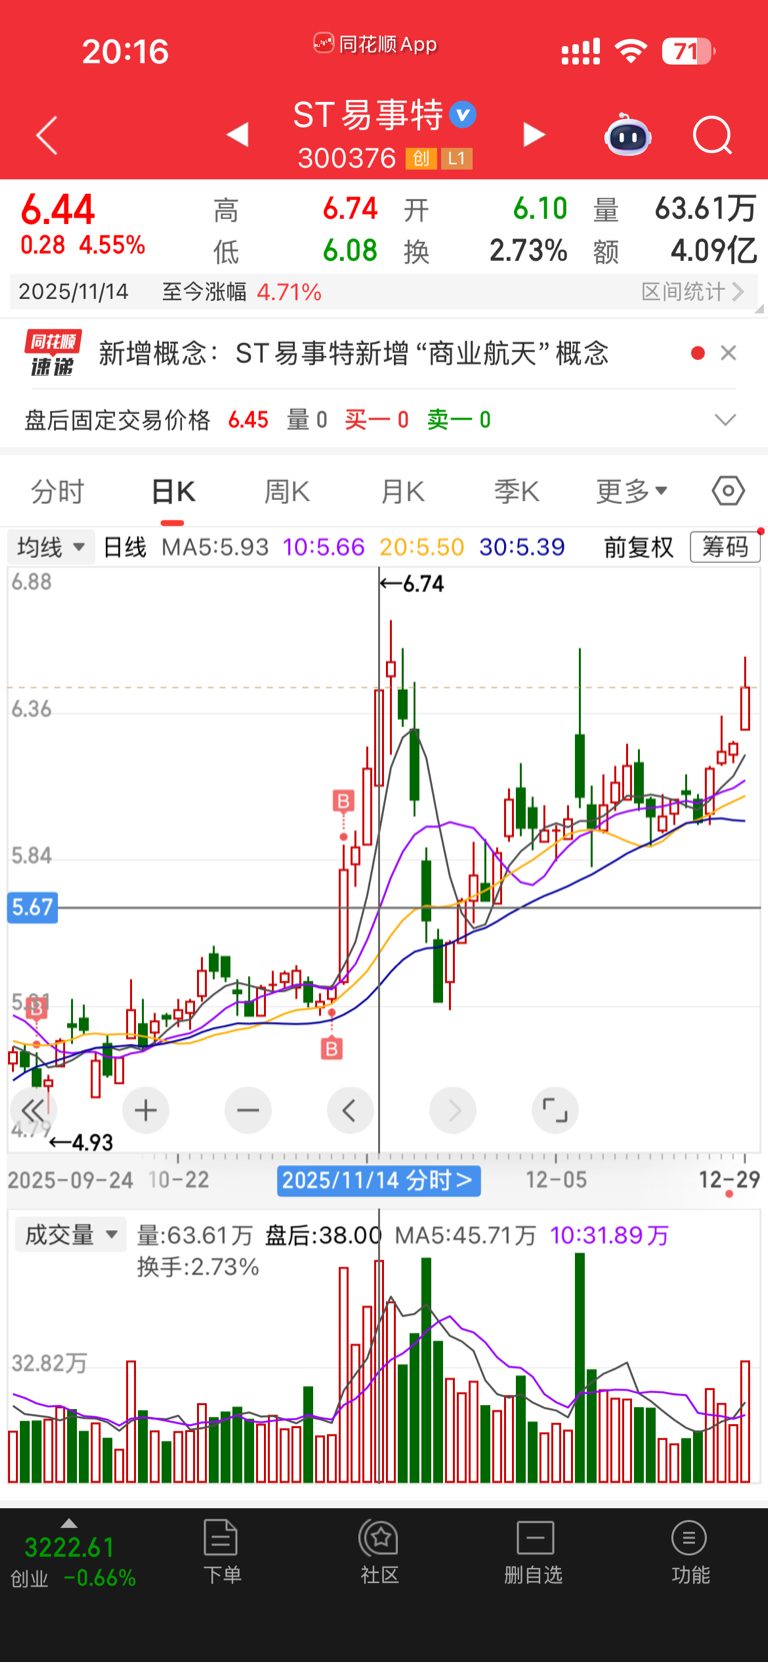Image resolution: width=768 pixels, height=1663 pixels.
Task: Open the robot AI assistant
Action: (628, 135)
